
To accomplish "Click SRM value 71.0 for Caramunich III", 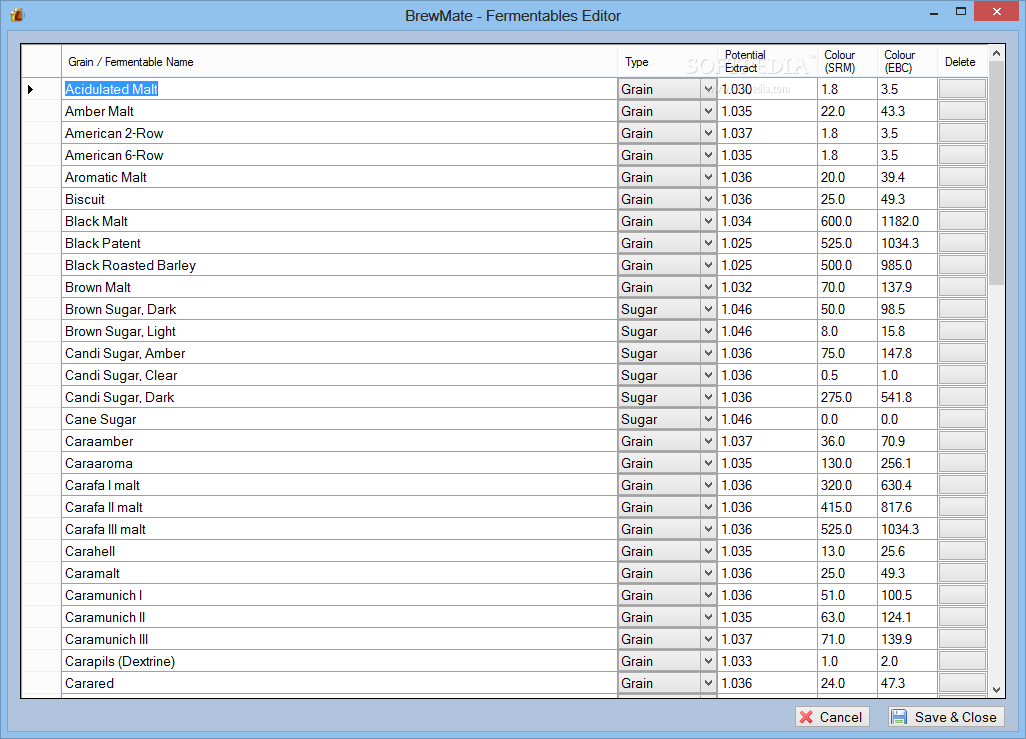I will (847, 640).
